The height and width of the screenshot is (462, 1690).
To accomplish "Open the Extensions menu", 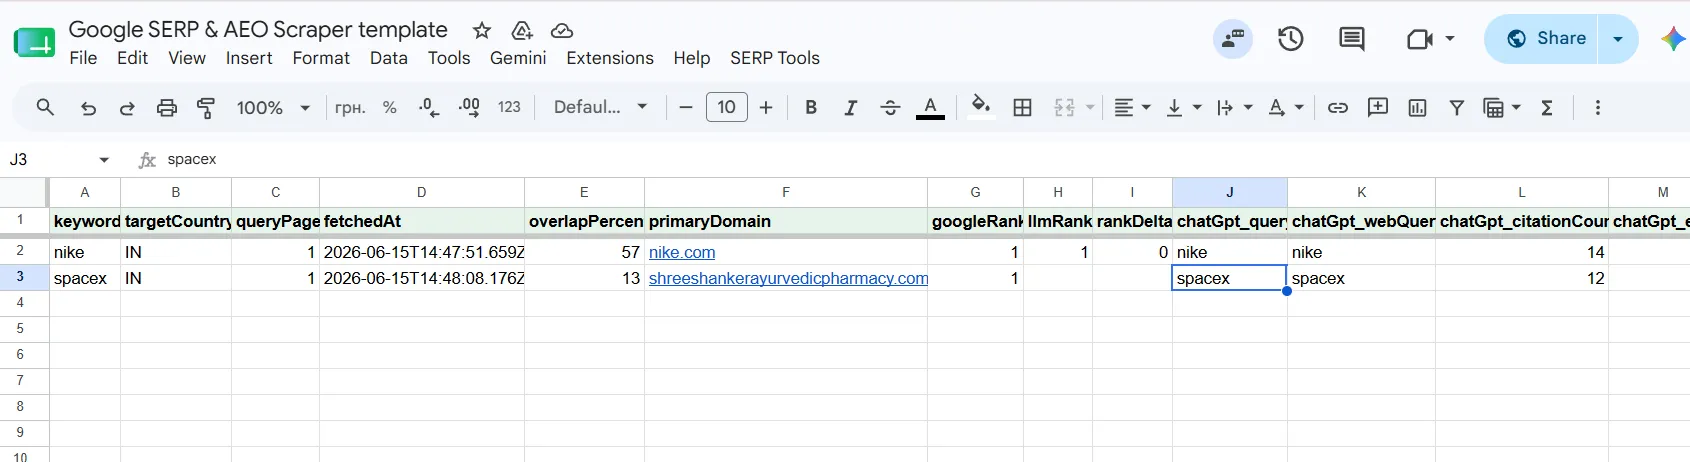I will 610,58.
